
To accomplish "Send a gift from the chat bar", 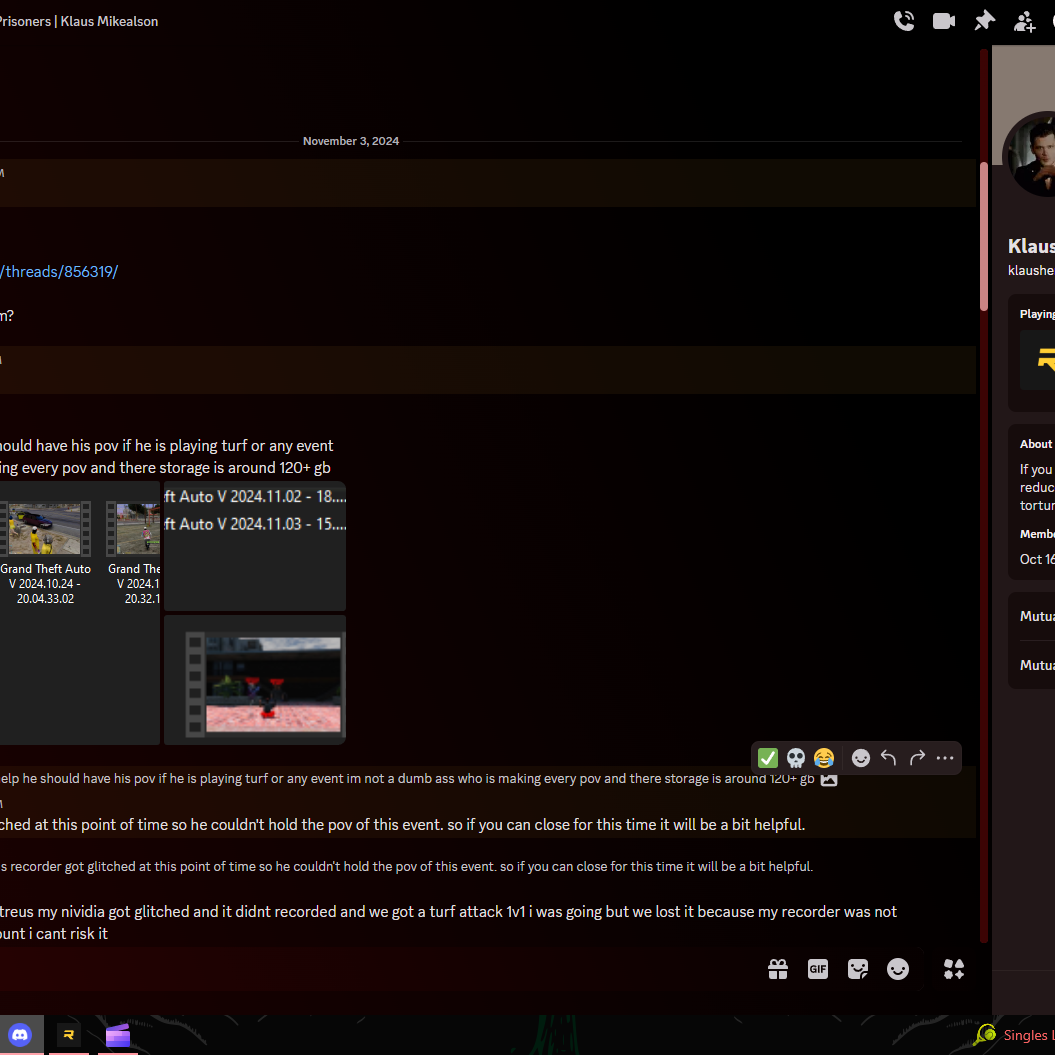I will [778, 969].
